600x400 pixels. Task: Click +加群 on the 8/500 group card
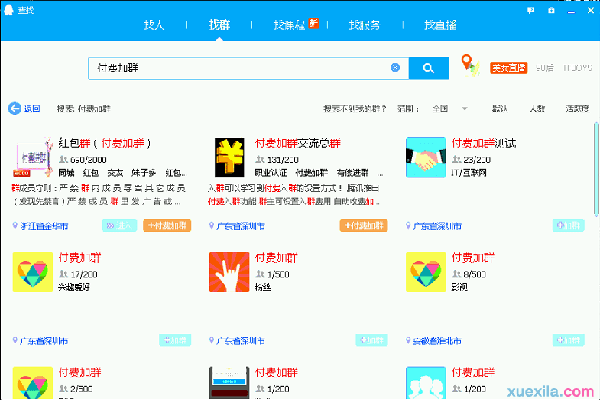569,340
